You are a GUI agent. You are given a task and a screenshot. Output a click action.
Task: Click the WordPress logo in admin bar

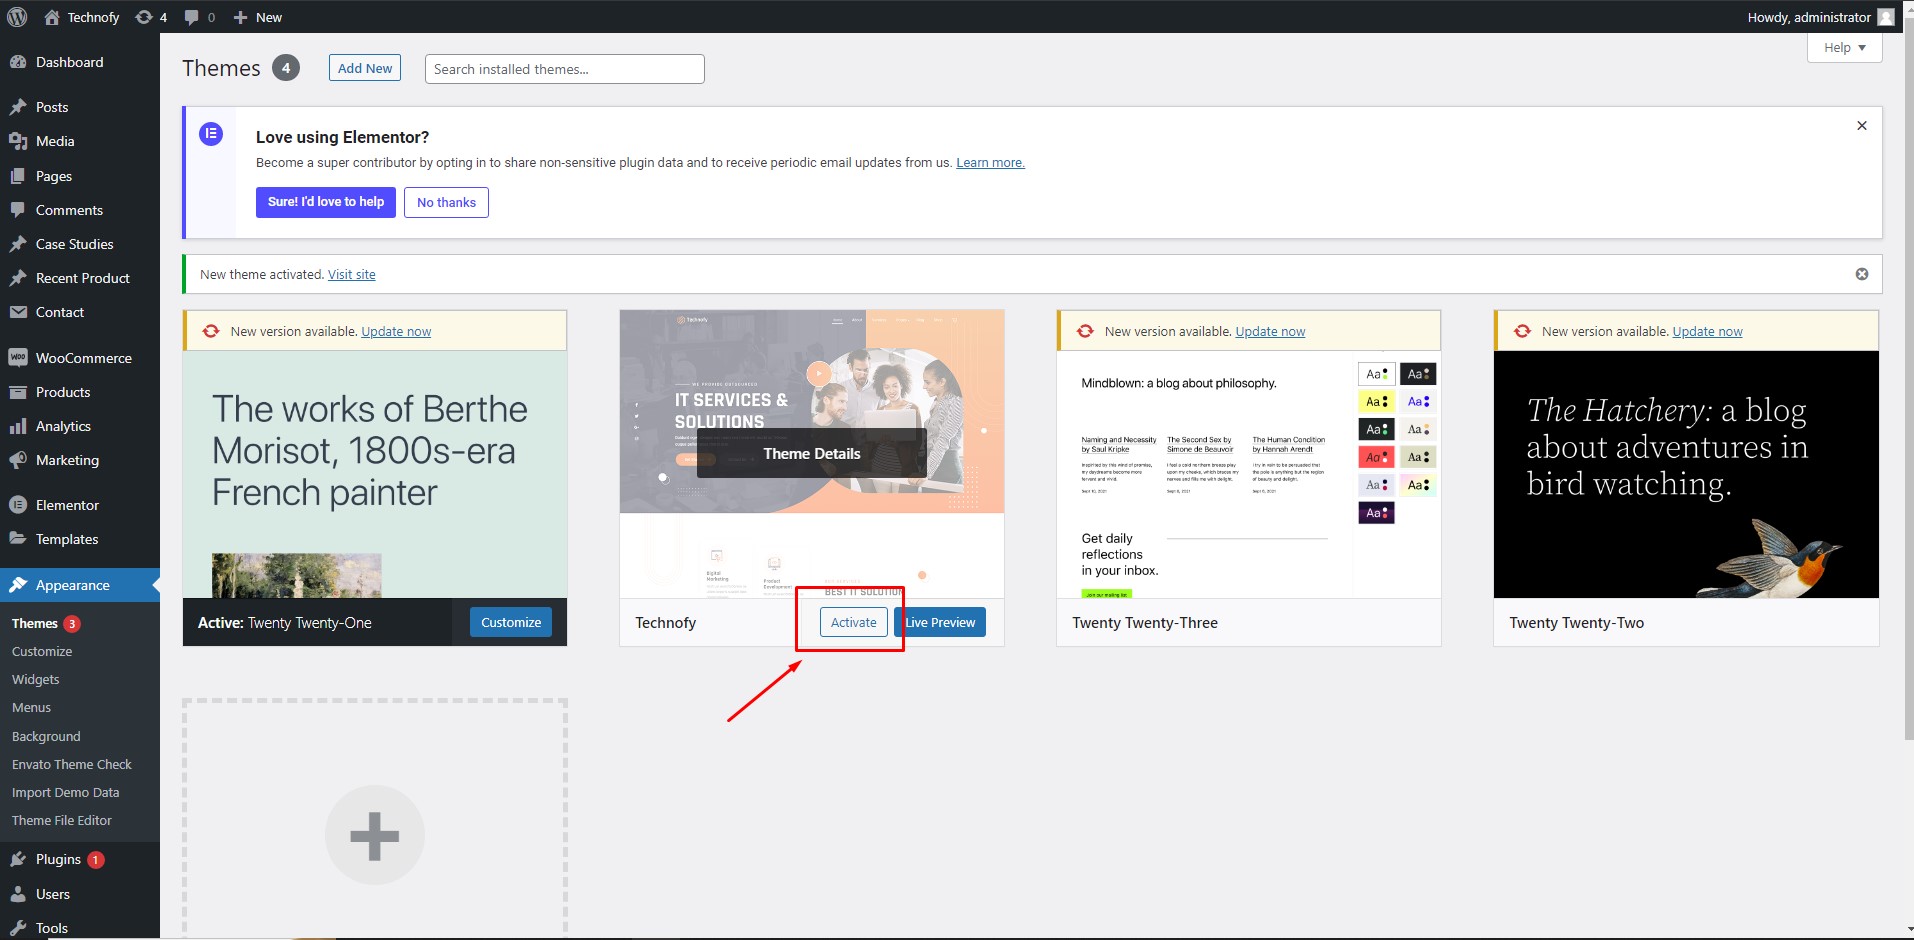pos(17,17)
